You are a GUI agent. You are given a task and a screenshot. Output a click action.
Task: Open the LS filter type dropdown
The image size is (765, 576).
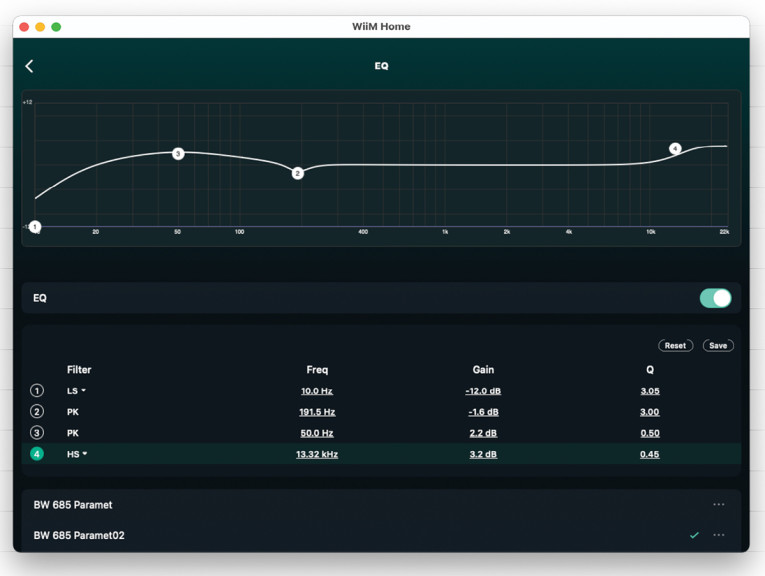point(76,391)
